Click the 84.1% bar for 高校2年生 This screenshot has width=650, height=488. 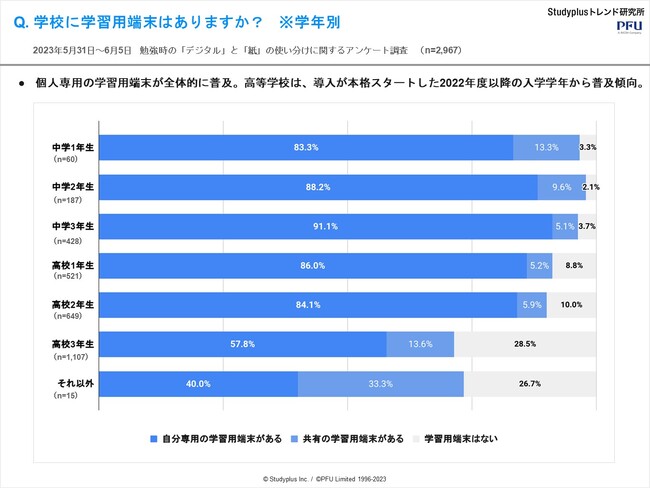(x=308, y=305)
